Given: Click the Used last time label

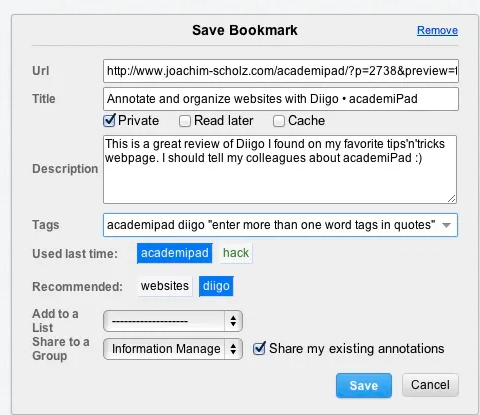Looking at the screenshot, I should point(75,254).
